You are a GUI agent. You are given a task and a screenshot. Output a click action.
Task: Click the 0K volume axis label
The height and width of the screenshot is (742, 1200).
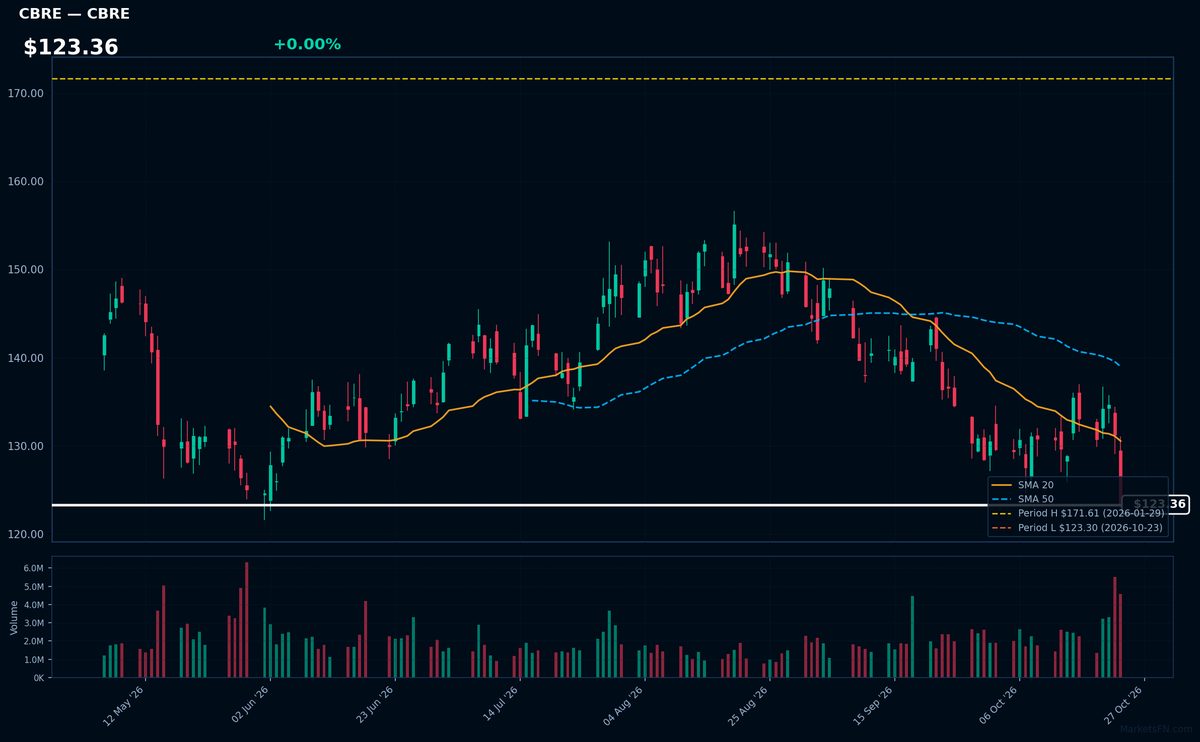point(38,678)
